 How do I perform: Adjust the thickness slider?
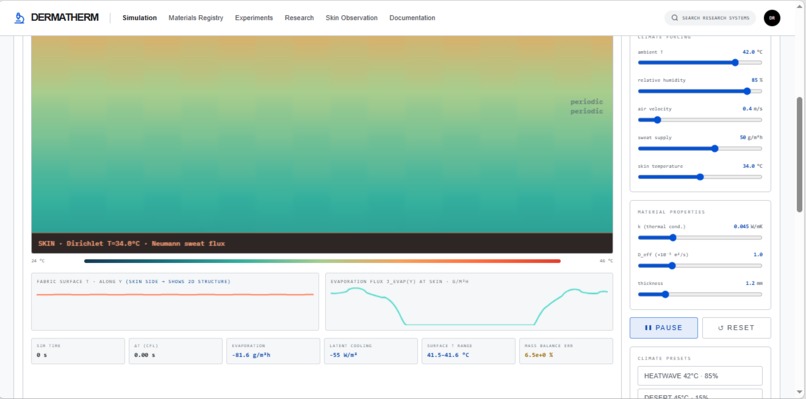[x=700, y=295]
